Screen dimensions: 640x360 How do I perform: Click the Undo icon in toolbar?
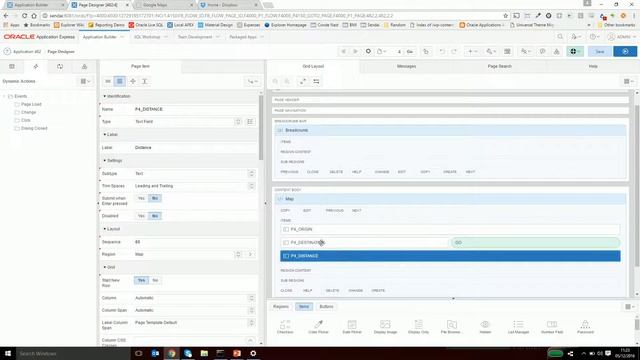(x=442, y=51)
